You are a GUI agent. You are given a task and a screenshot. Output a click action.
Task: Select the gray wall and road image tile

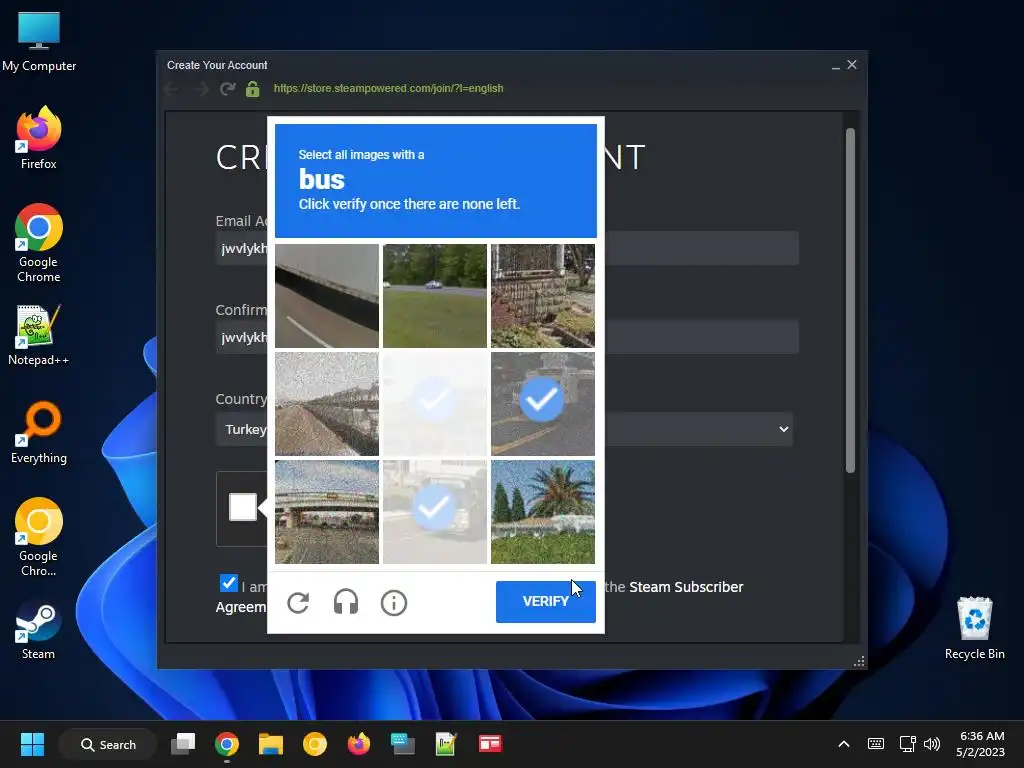pyautogui.click(x=327, y=296)
